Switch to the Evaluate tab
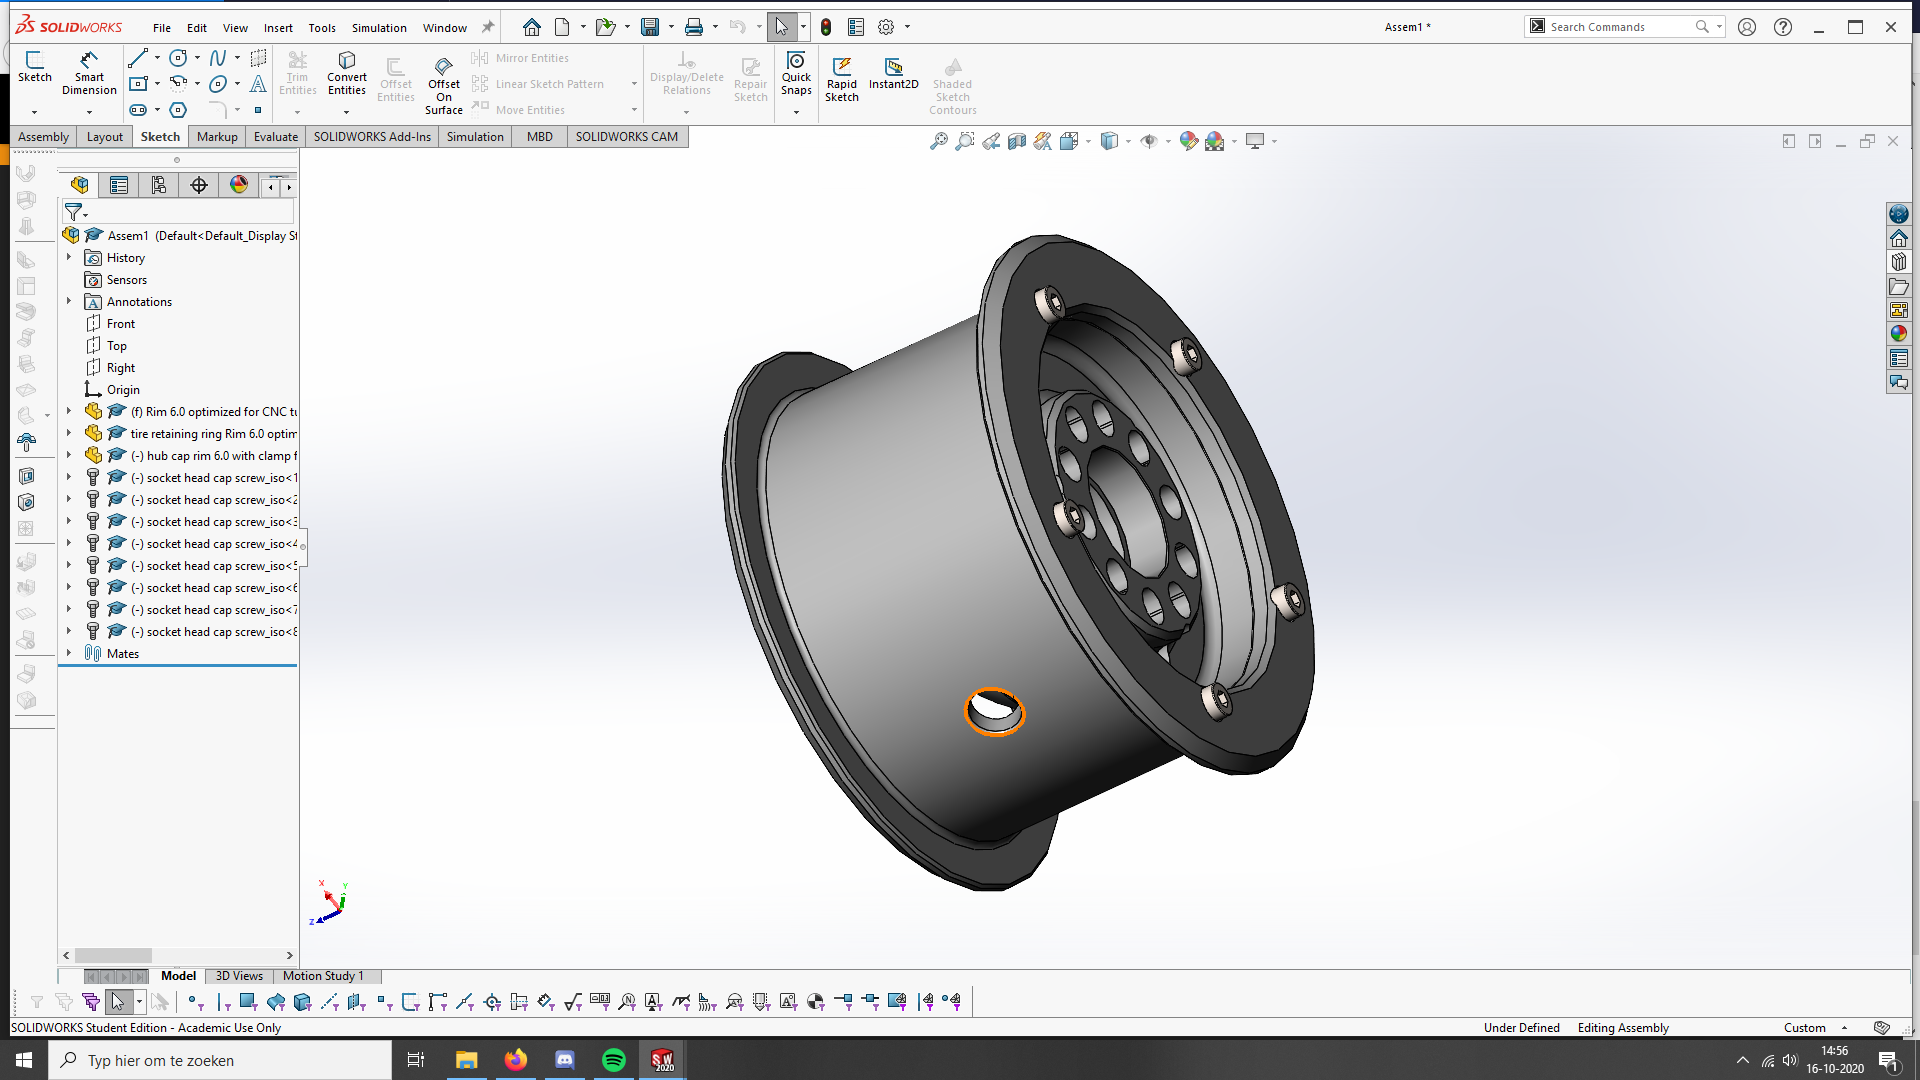This screenshot has height=1080, width=1920. tap(276, 137)
